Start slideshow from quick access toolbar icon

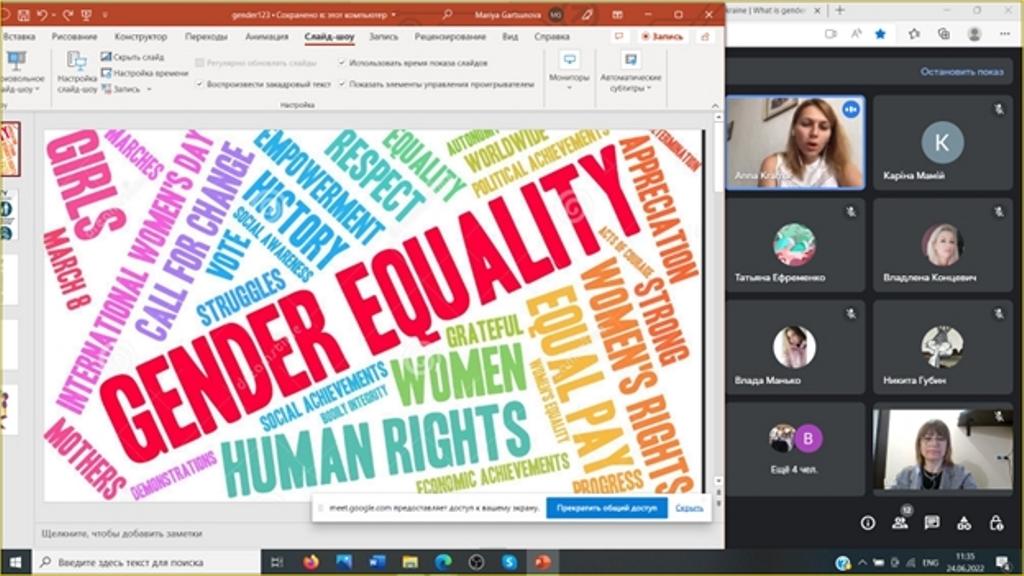pos(86,14)
